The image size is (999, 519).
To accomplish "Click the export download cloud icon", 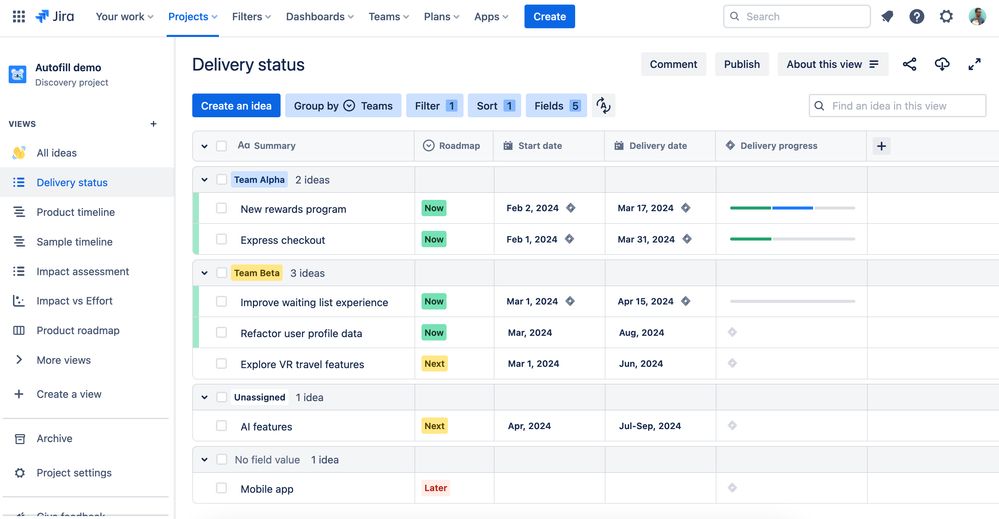I will [x=942, y=64].
